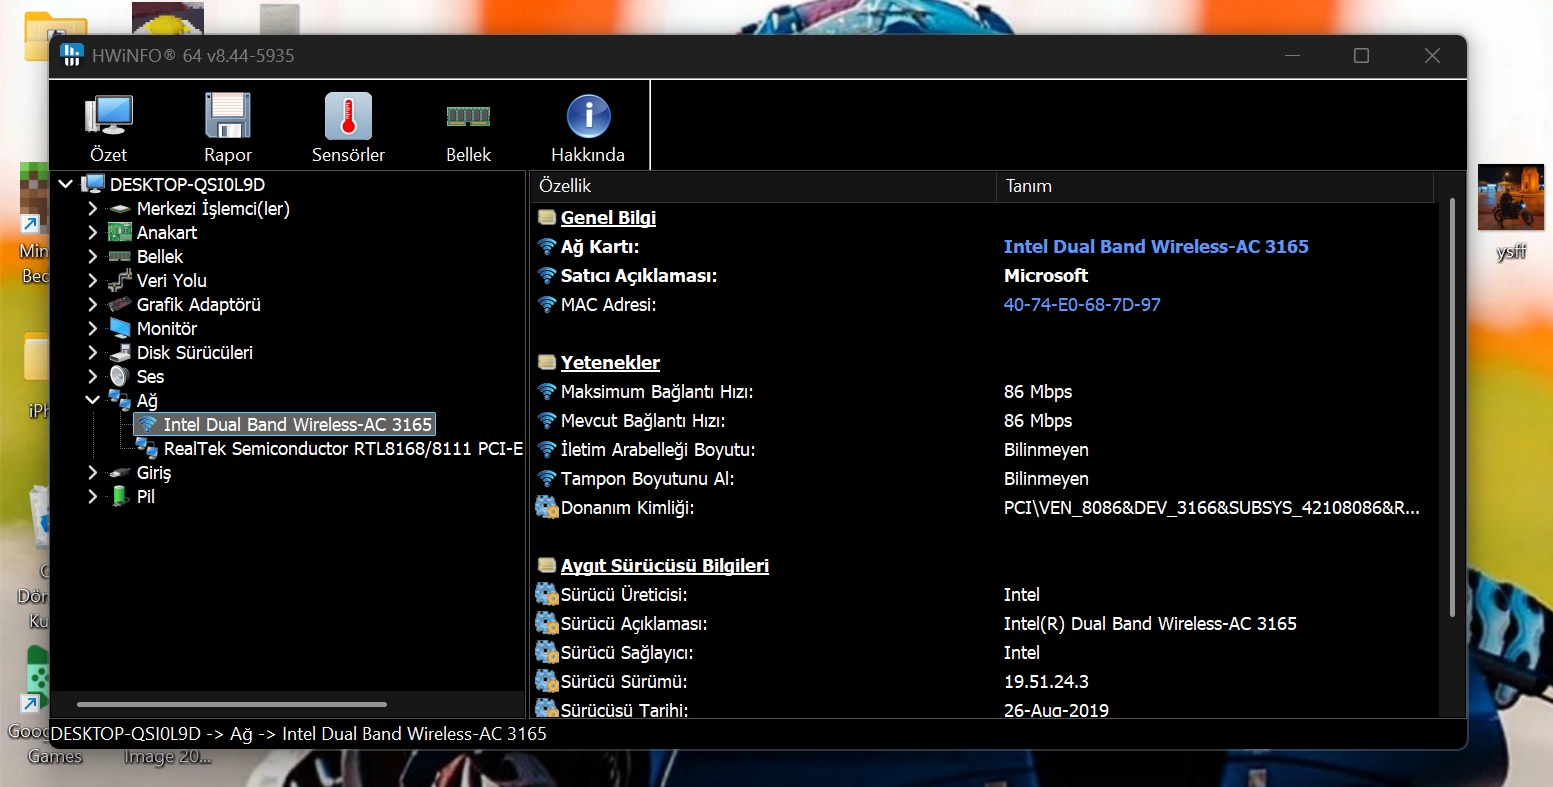Expand the Veri Yolu node
The height and width of the screenshot is (787, 1553).
[93, 281]
